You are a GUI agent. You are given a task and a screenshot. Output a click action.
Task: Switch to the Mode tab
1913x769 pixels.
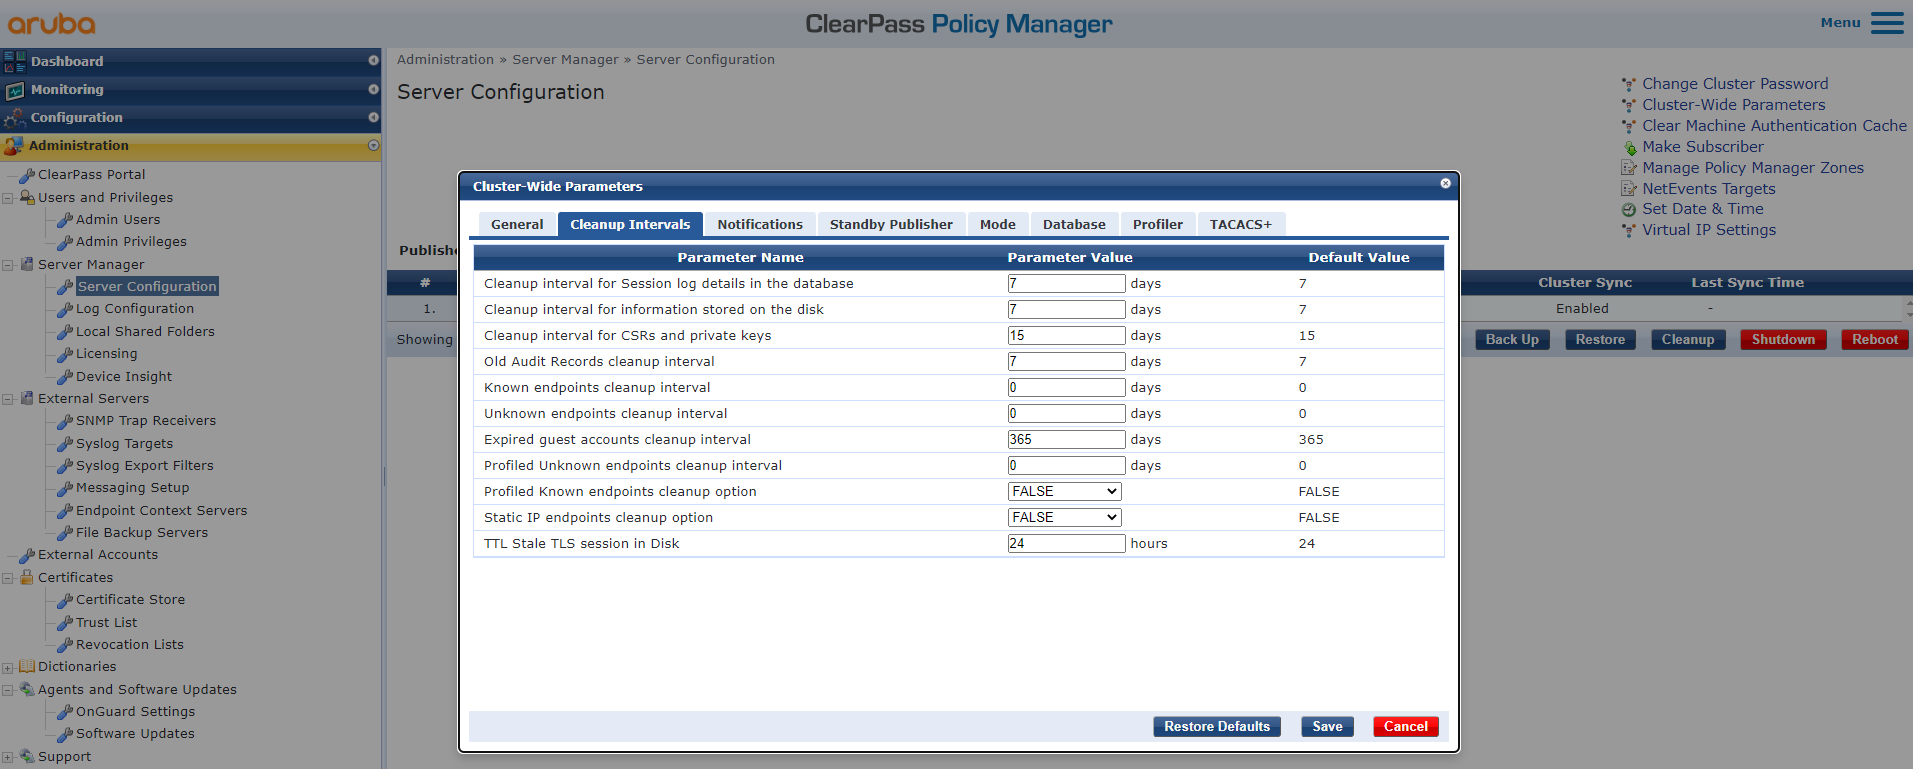click(998, 225)
